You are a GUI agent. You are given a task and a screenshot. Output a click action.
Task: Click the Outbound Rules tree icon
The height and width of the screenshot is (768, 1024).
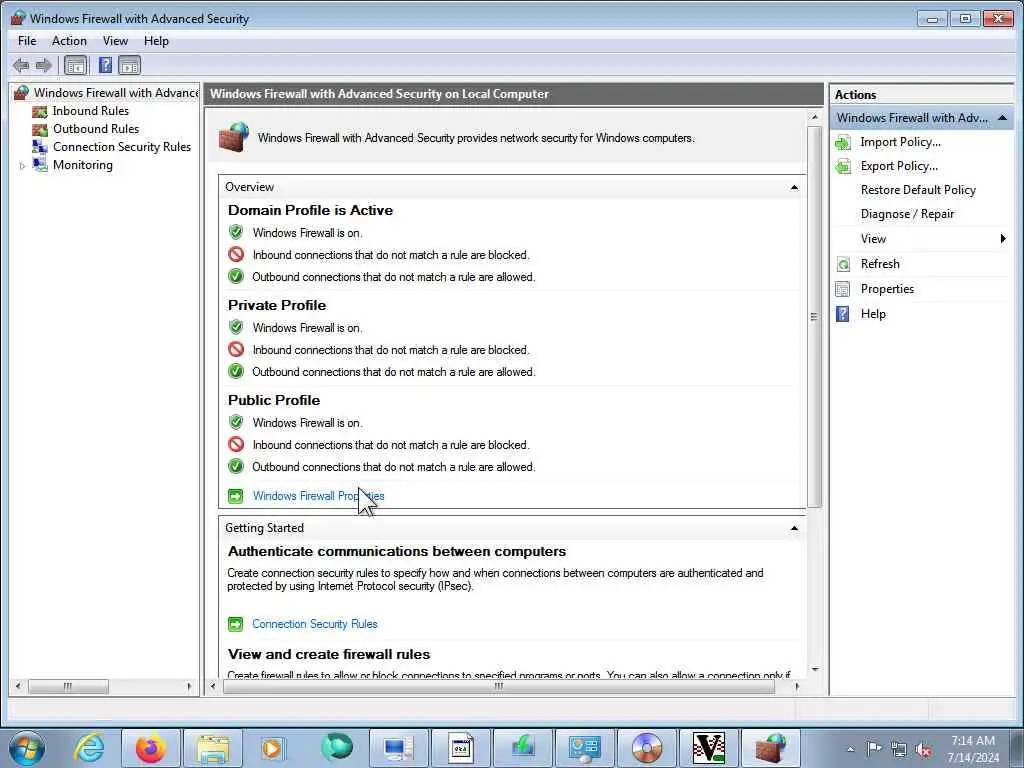pos(40,129)
